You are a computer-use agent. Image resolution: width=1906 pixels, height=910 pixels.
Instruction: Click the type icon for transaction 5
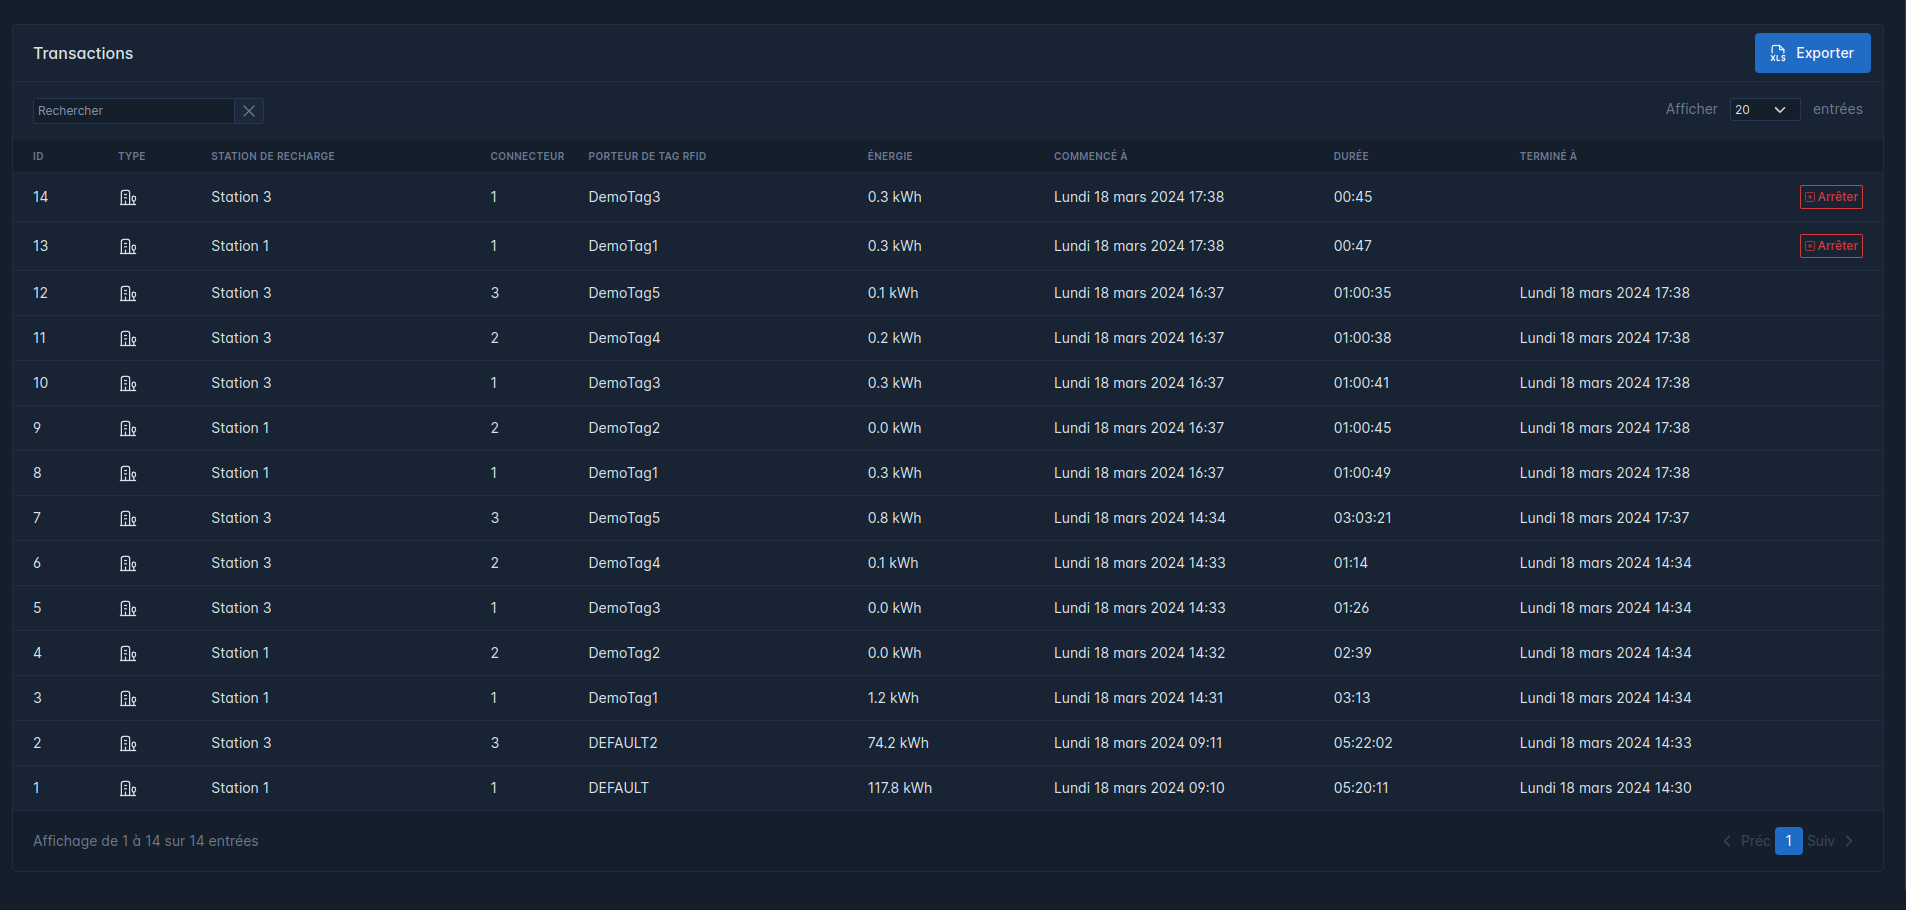click(x=128, y=609)
